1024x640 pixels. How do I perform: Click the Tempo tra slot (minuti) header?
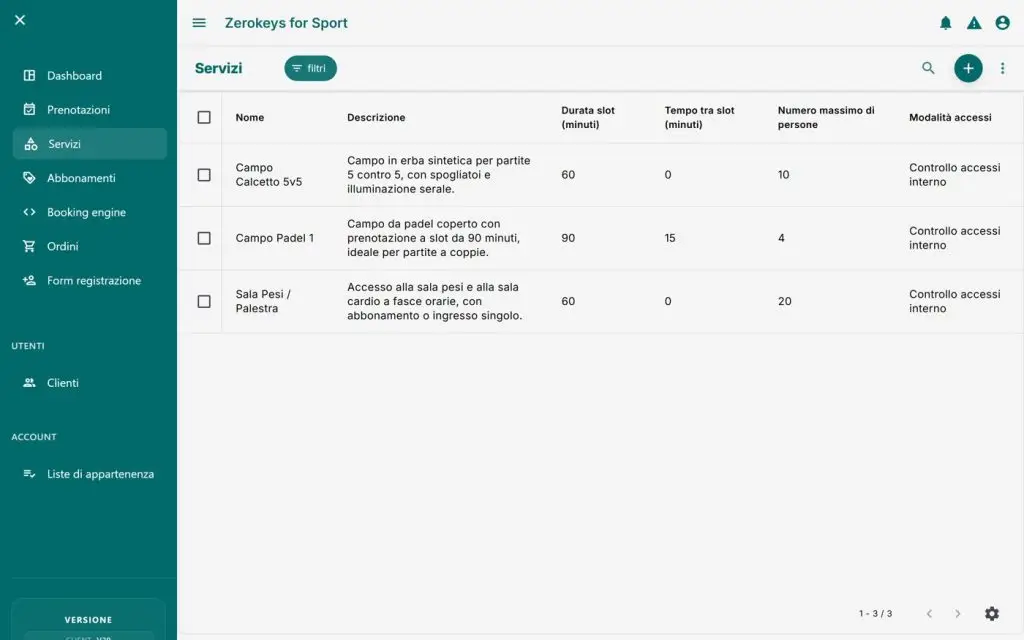pos(699,118)
